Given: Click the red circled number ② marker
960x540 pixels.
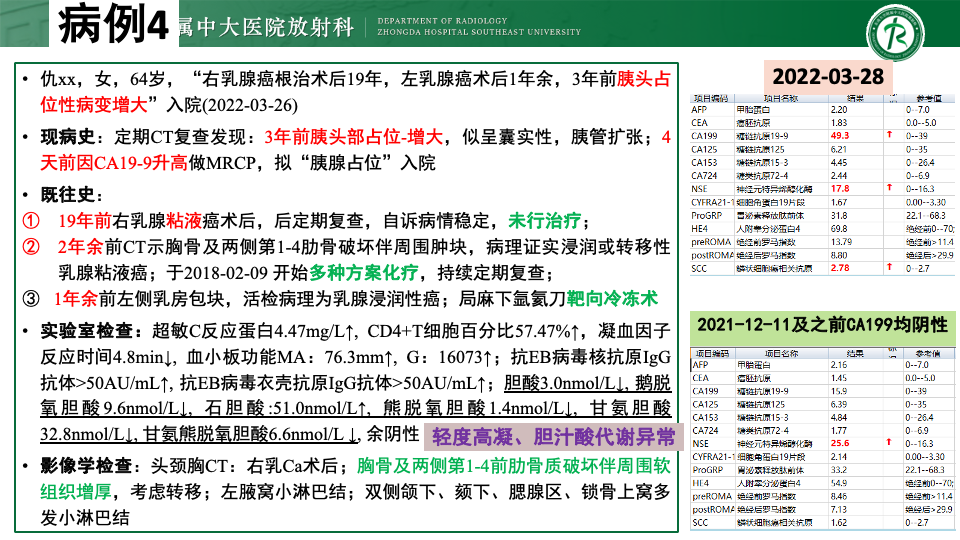Looking at the screenshot, I should tap(31, 247).
